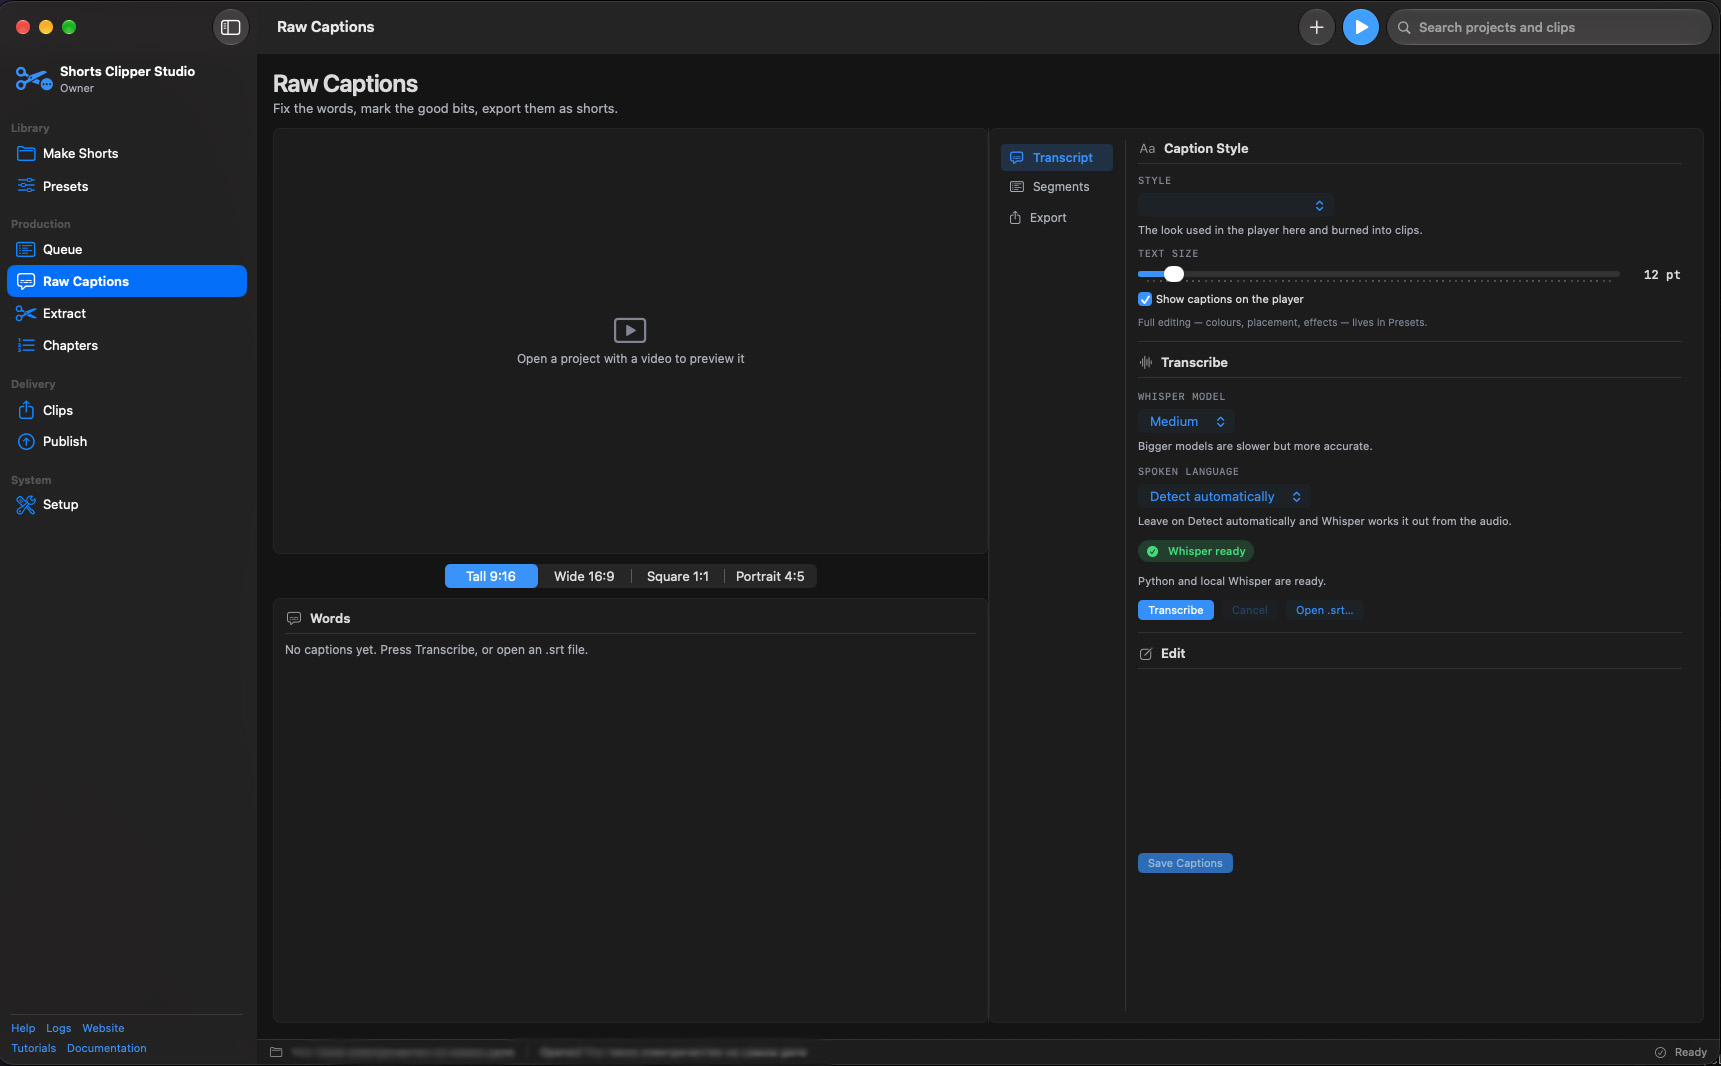The height and width of the screenshot is (1066, 1721).
Task: Open the Chapters section
Action: 127,345
